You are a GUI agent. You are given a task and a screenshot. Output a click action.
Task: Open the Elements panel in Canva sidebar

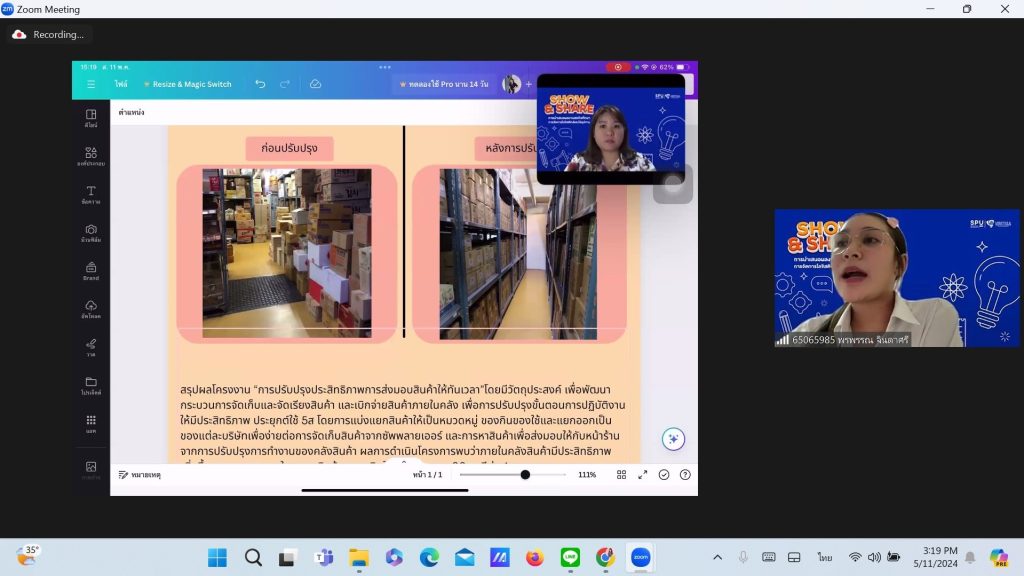pyautogui.click(x=91, y=156)
